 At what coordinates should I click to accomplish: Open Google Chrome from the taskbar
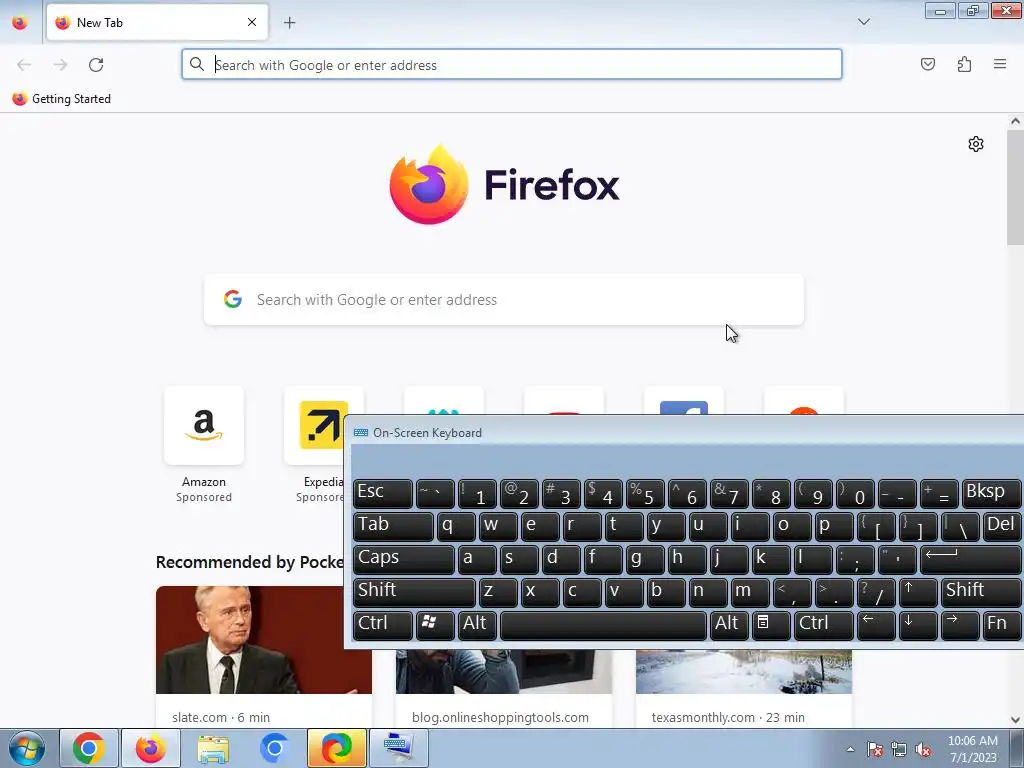[x=89, y=748]
